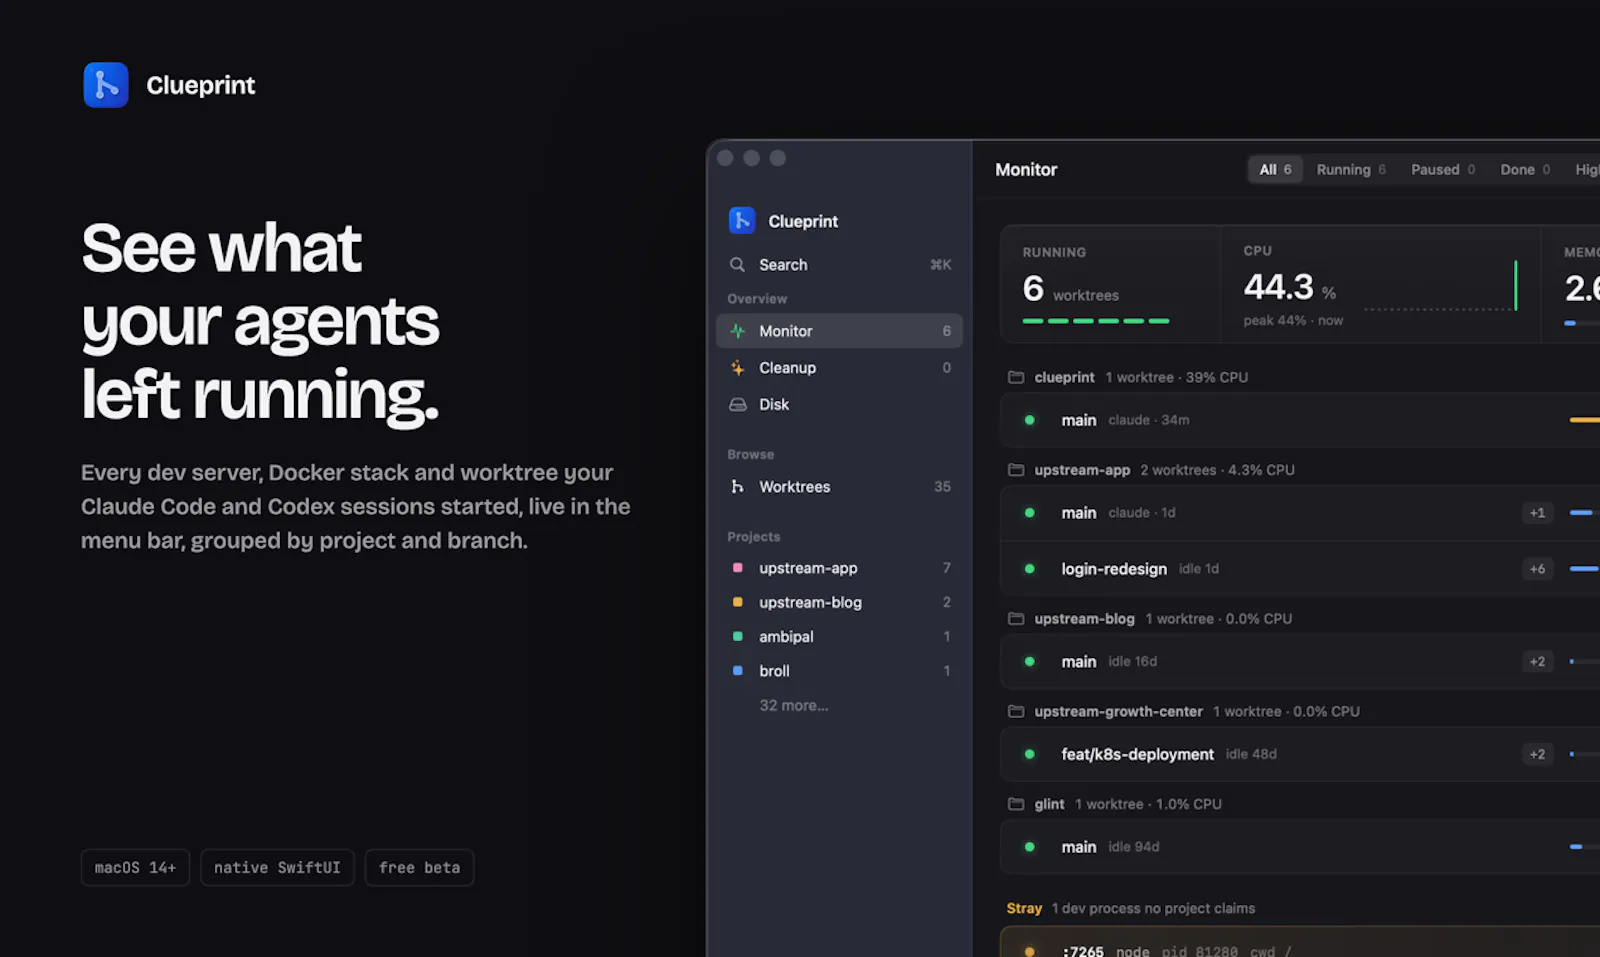Click green status dot of clueprint main row
The height and width of the screenshot is (957, 1600).
click(x=1029, y=420)
